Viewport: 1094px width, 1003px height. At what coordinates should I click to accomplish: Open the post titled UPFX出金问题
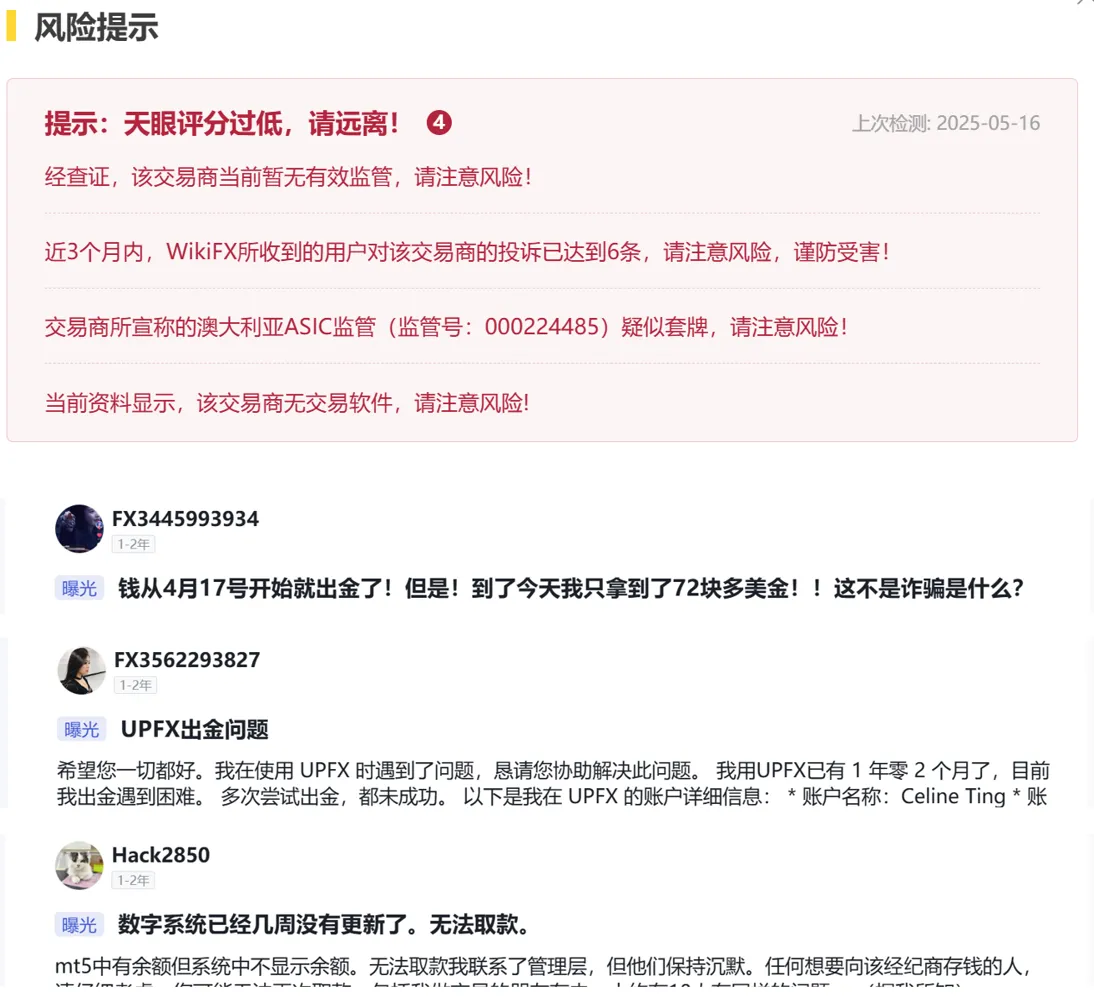point(195,730)
